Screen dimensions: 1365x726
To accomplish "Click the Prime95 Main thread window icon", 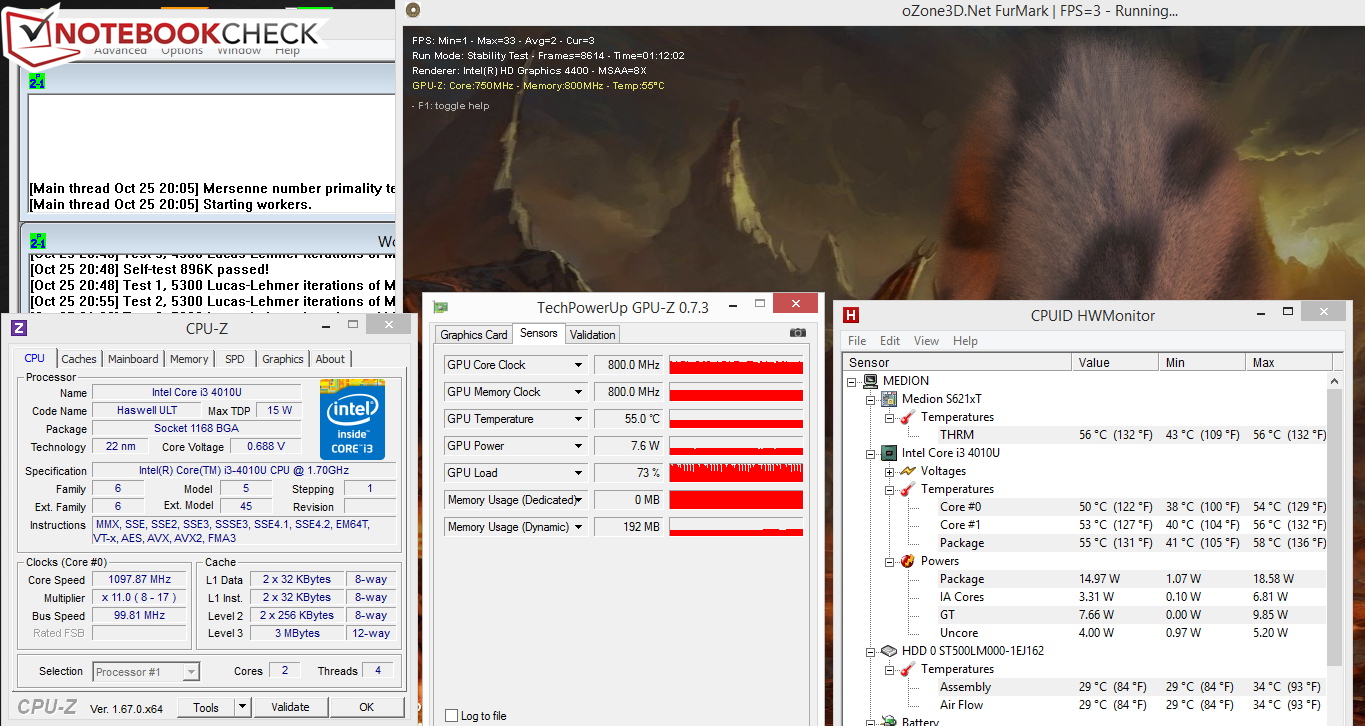I will [37, 82].
